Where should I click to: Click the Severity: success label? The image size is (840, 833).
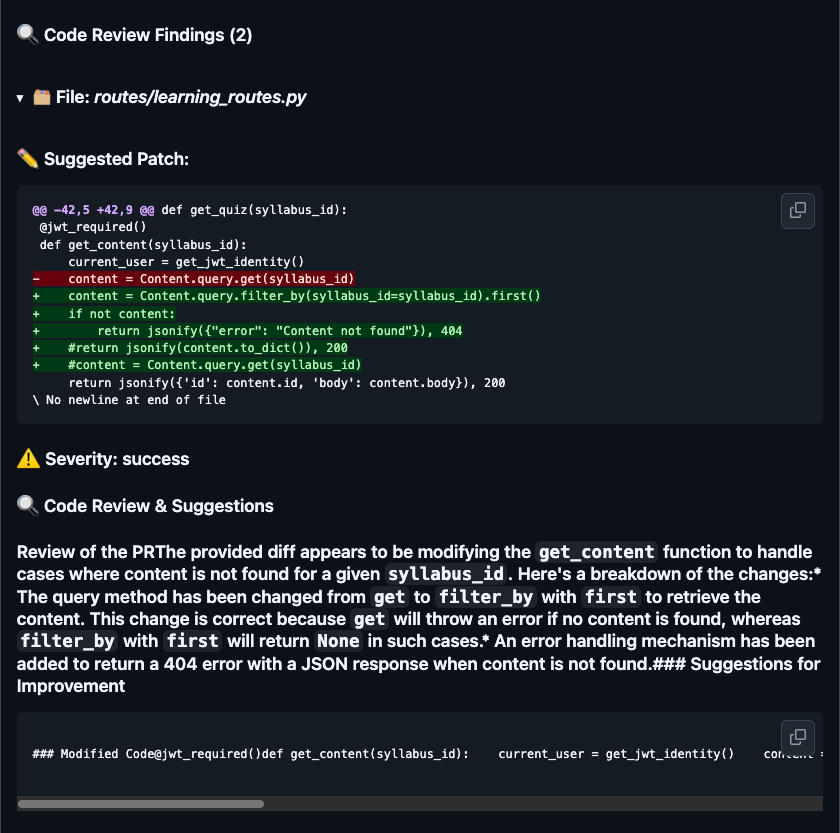[x=118, y=458]
